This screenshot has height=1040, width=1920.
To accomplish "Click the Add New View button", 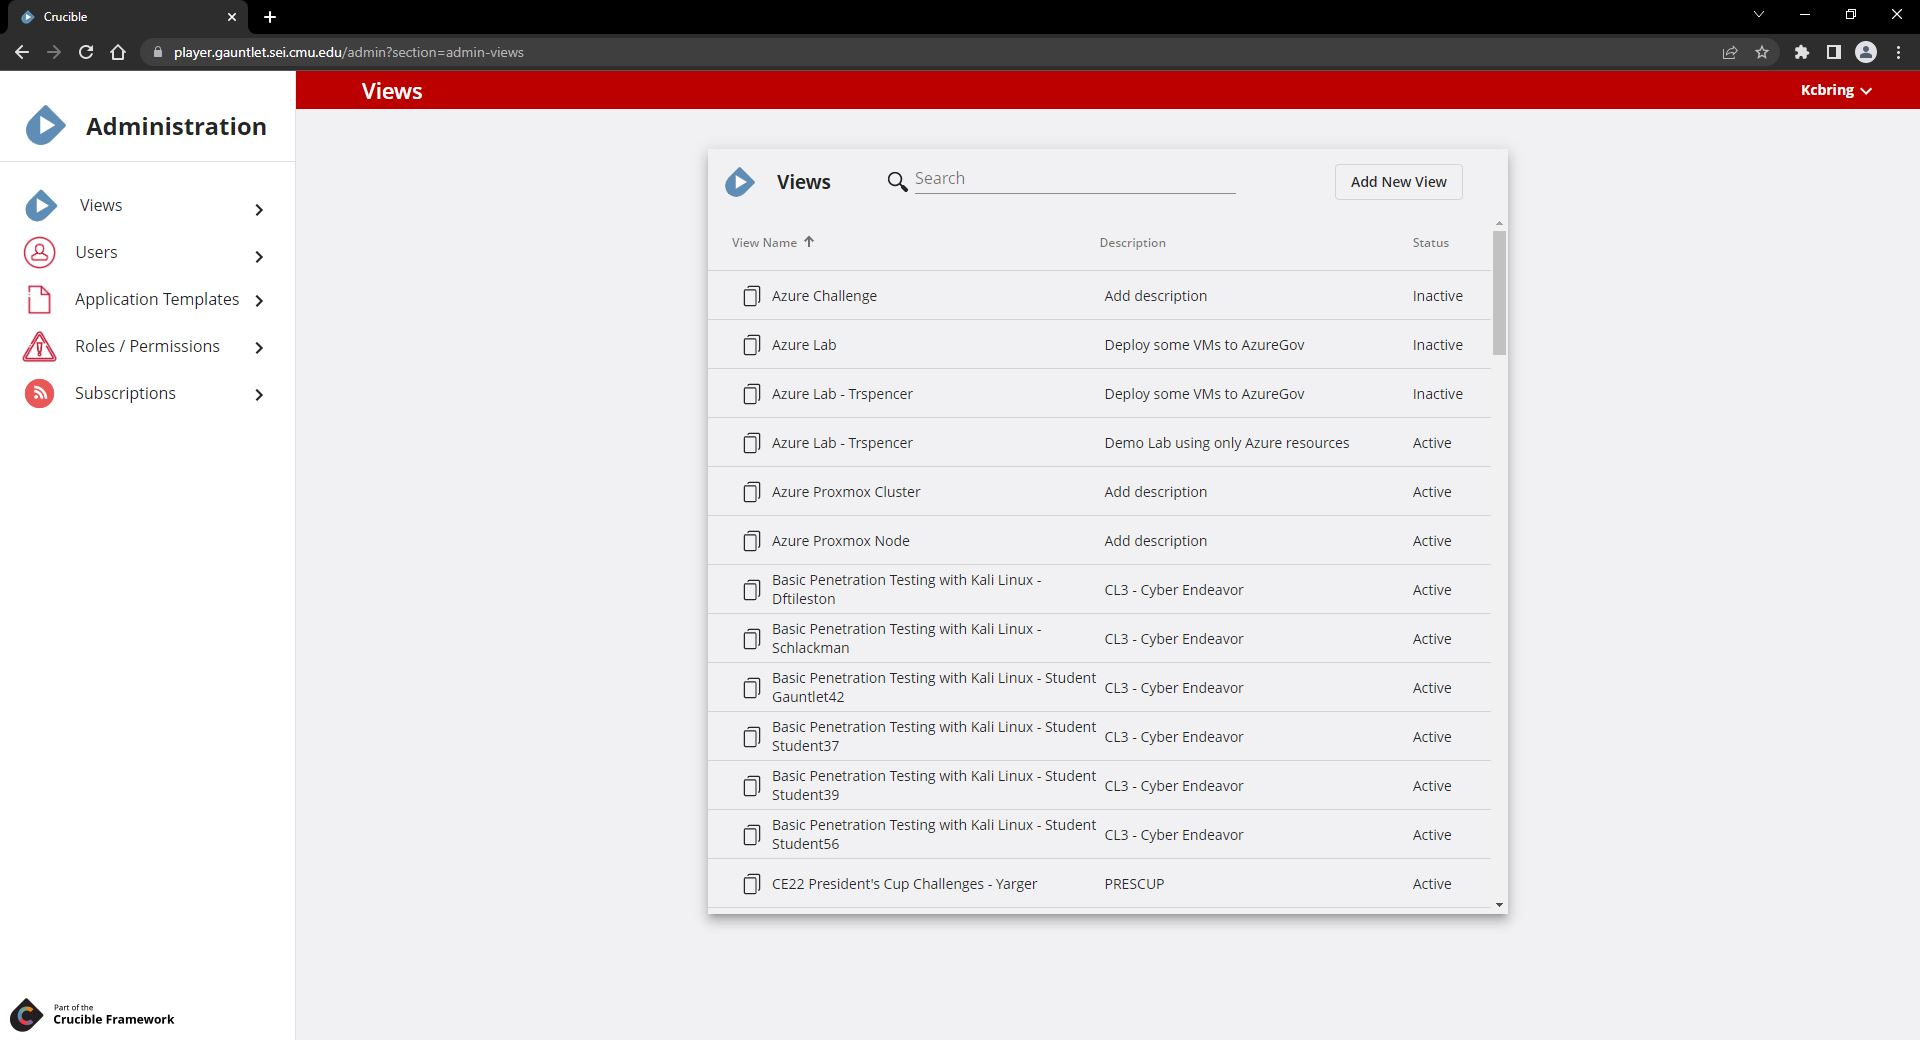I will click(1398, 182).
